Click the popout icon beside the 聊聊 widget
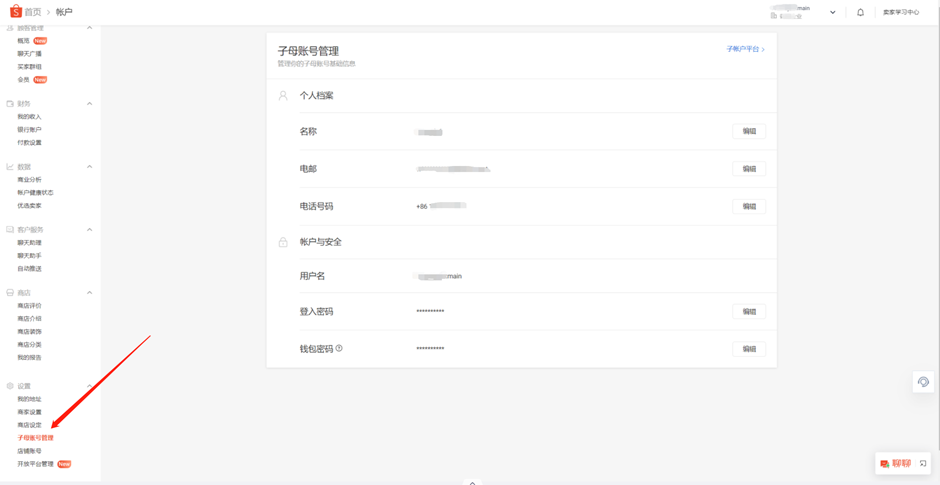 [923, 463]
